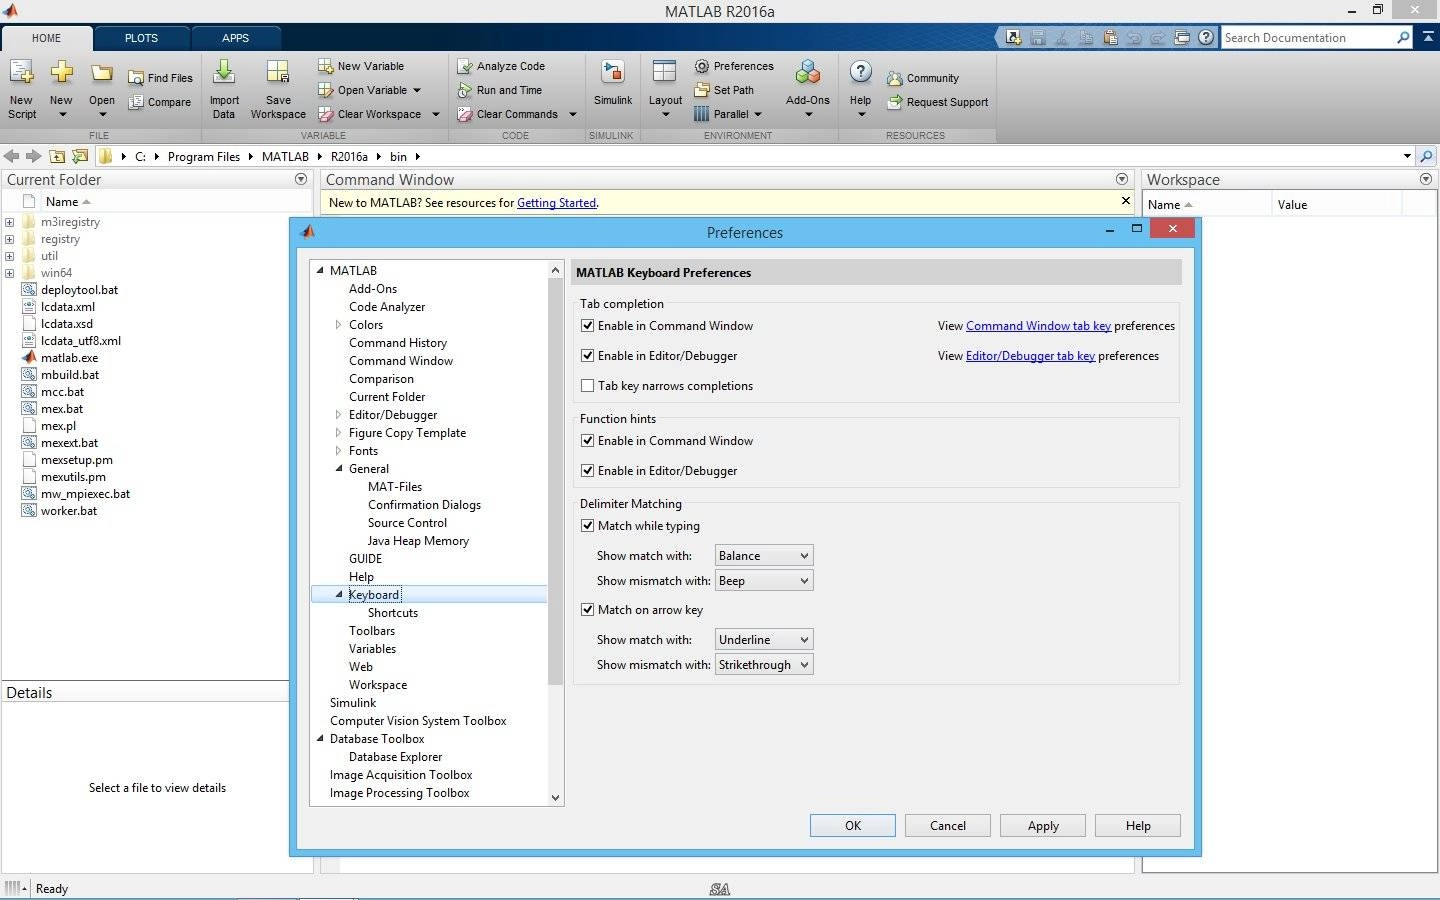This screenshot has width=1440, height=900.
Task: Click browse for folder icon
Action: 79,156
